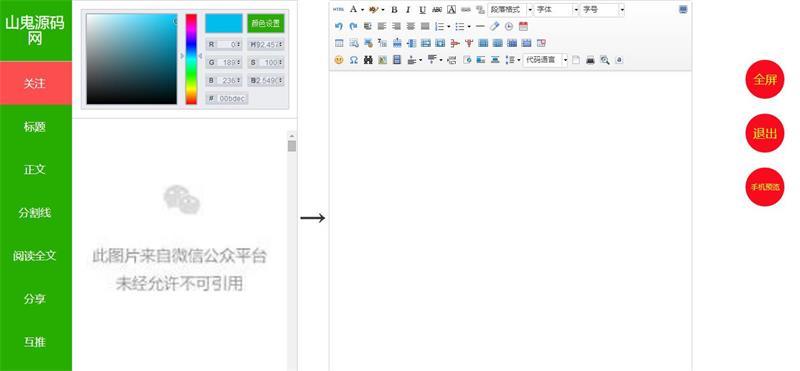Expand unordered list style dropdown arrow
Viewport: 800px width, 371px height.
click(469, 27)
